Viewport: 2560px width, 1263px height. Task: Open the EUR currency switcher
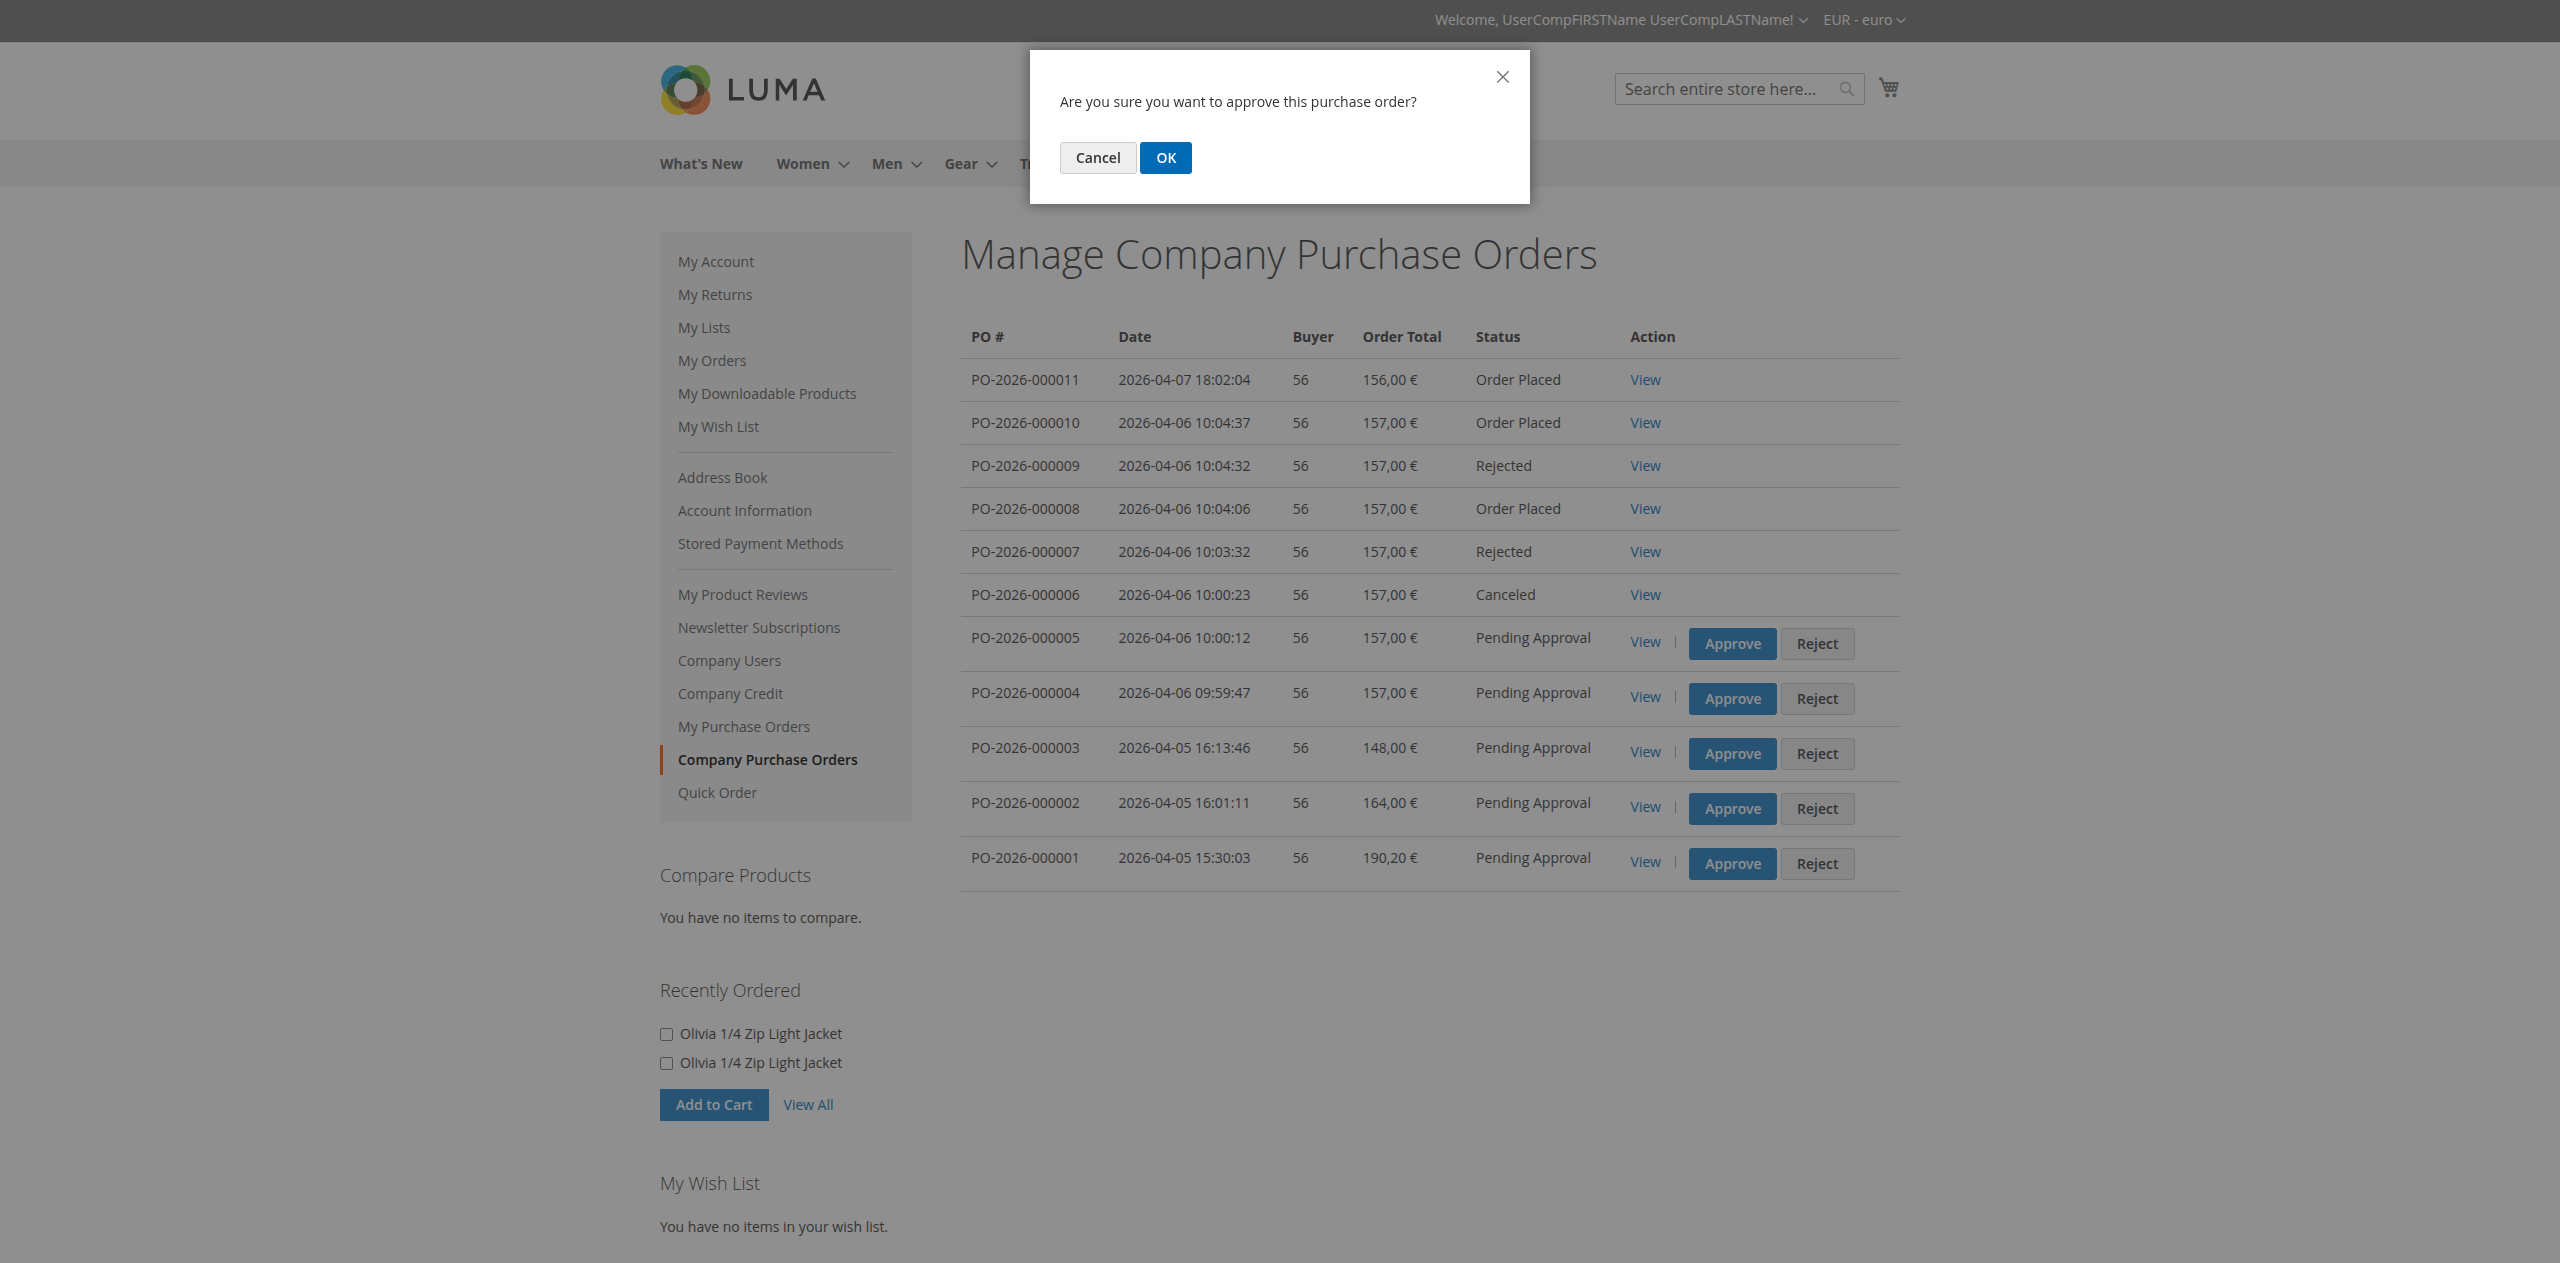1863,20
